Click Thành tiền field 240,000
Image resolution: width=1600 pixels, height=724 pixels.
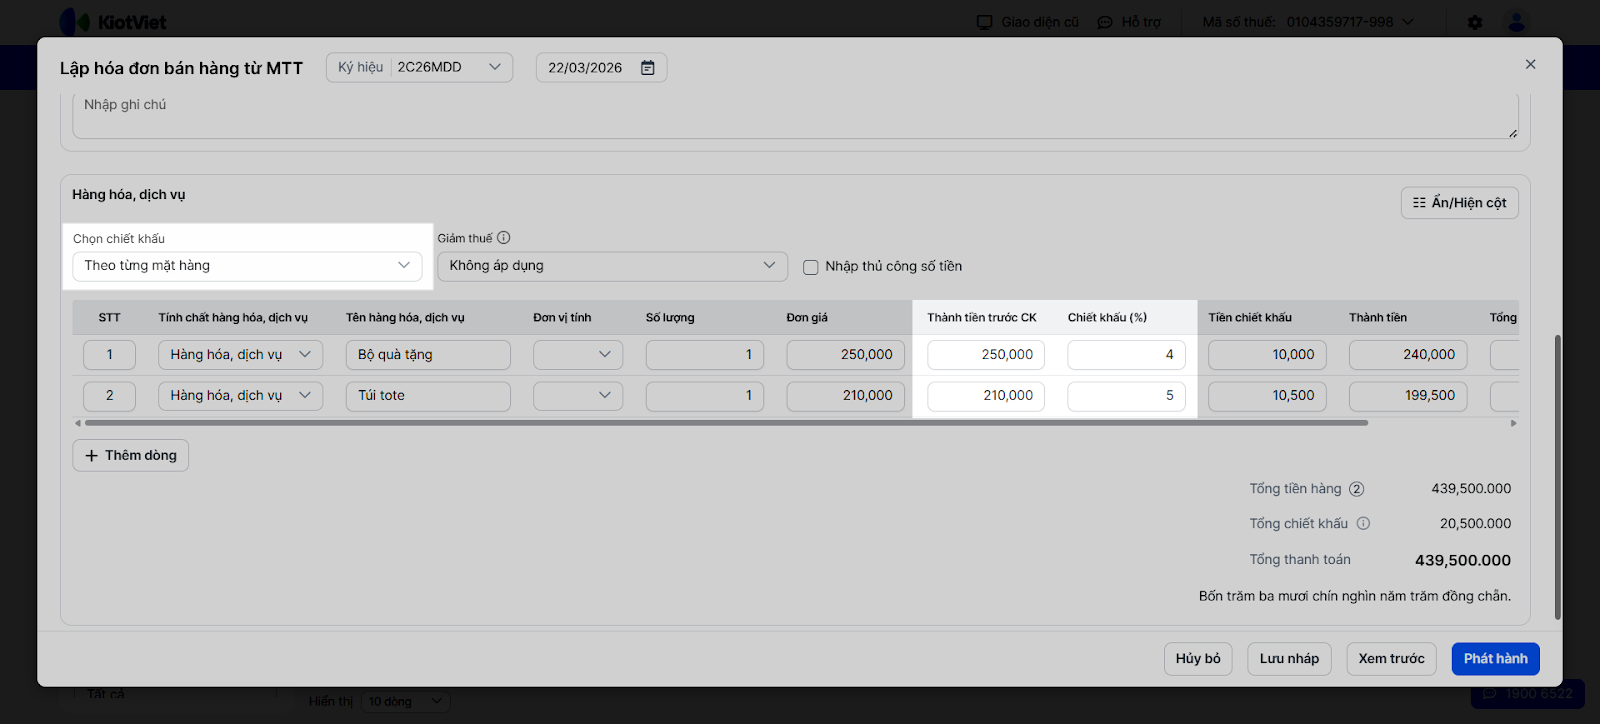click(x=1408, y=355)
